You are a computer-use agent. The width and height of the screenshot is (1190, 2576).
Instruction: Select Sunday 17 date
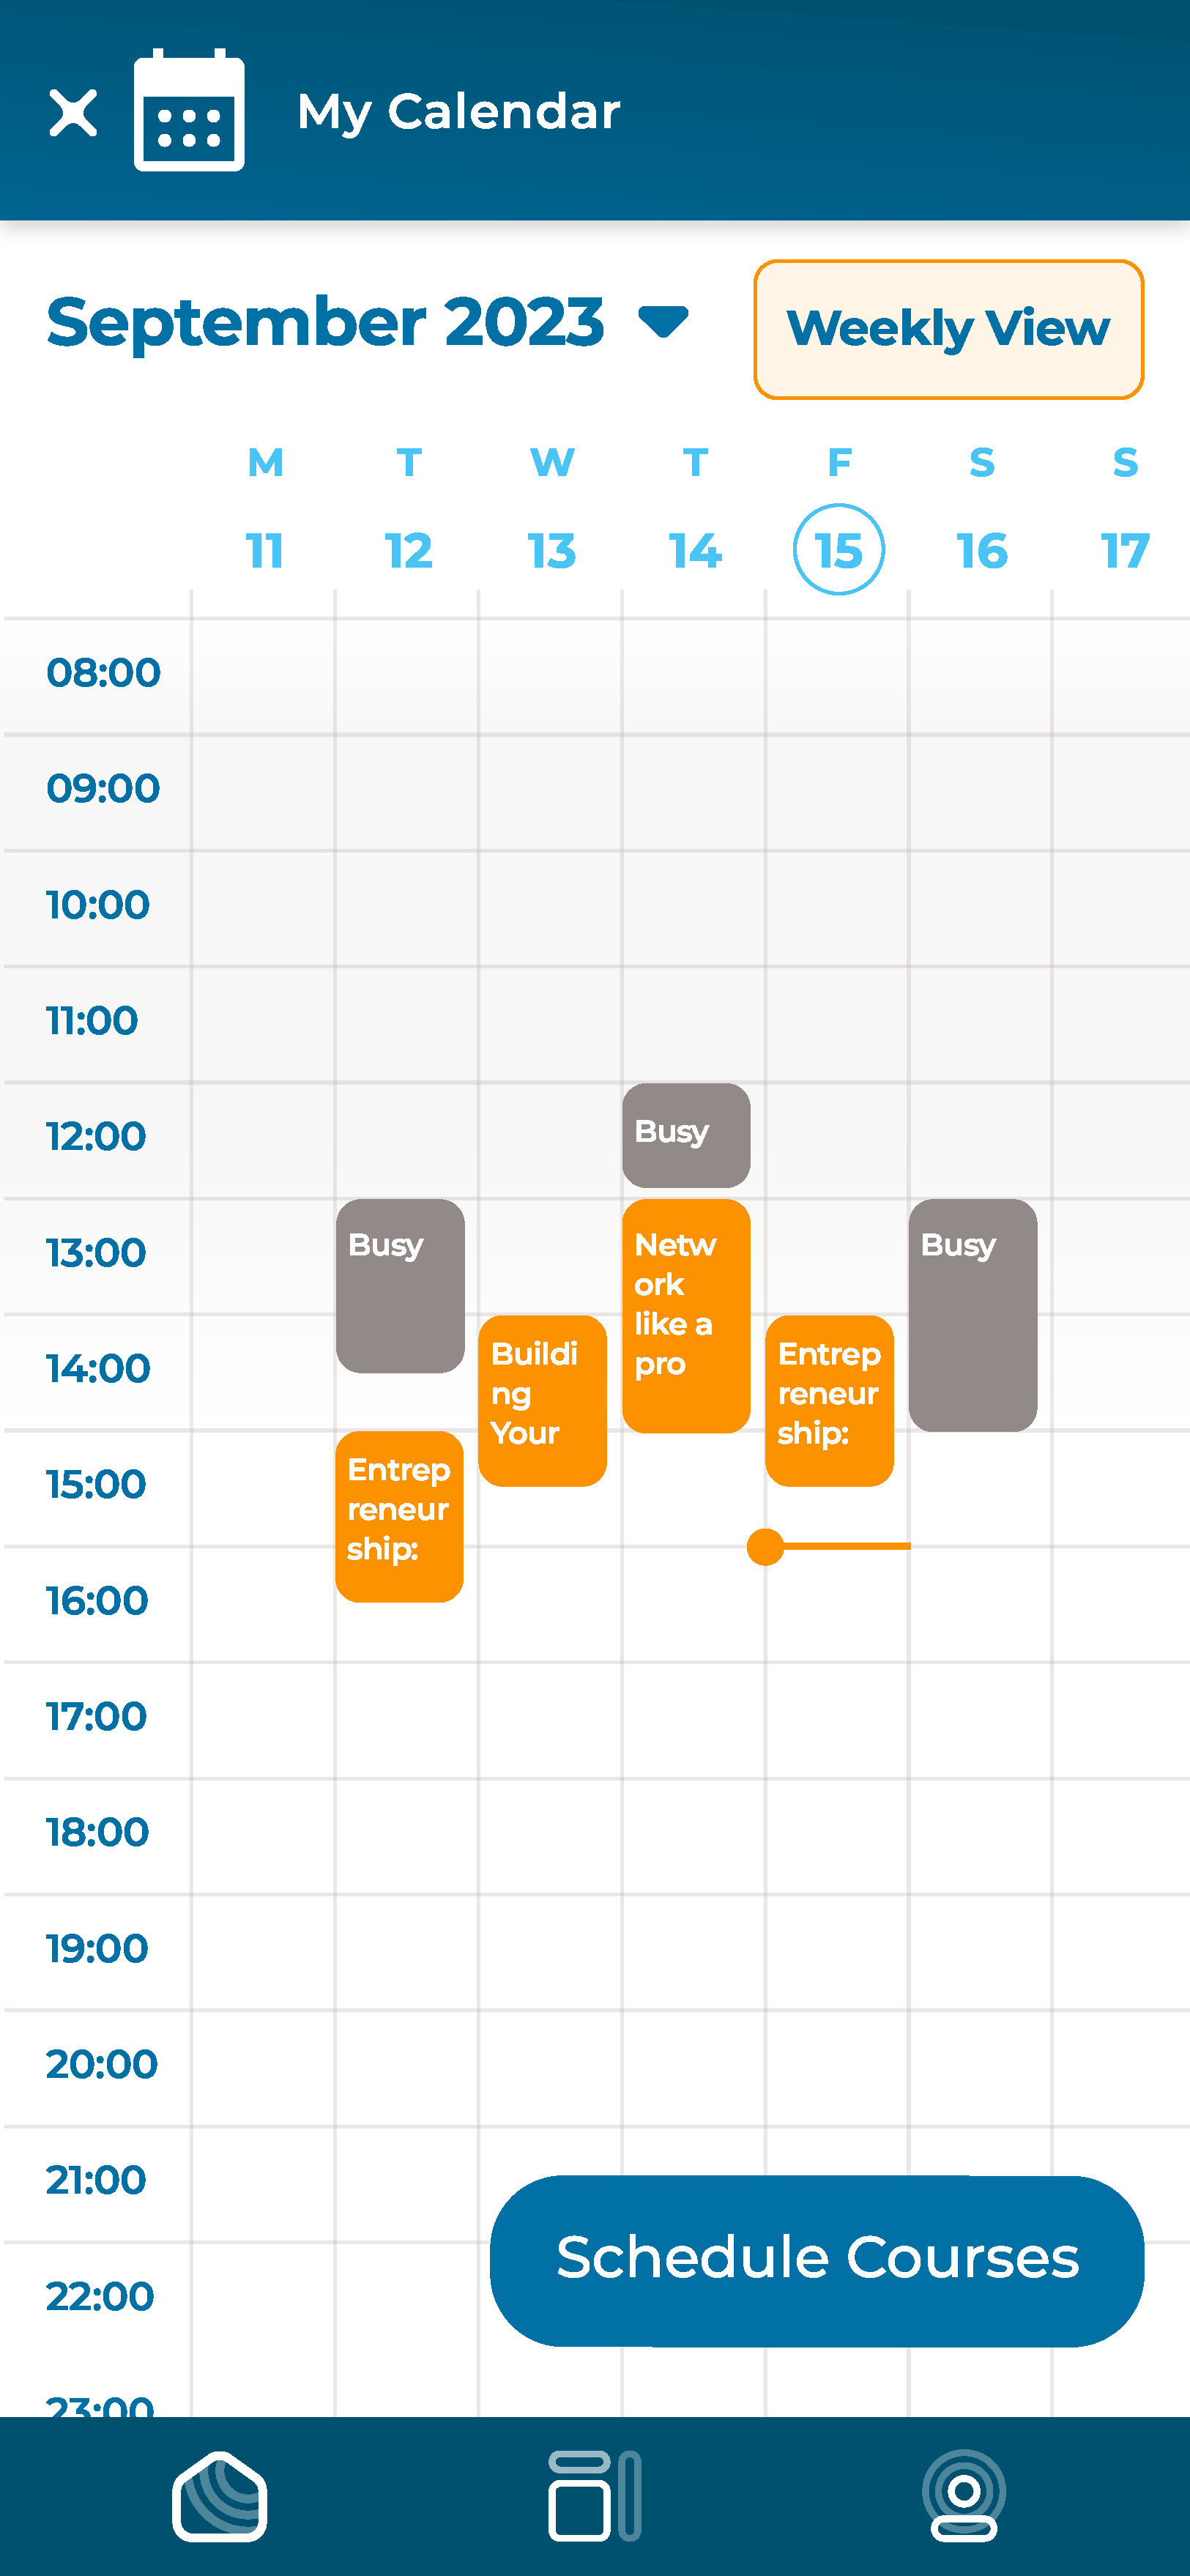click(1125, 550)
